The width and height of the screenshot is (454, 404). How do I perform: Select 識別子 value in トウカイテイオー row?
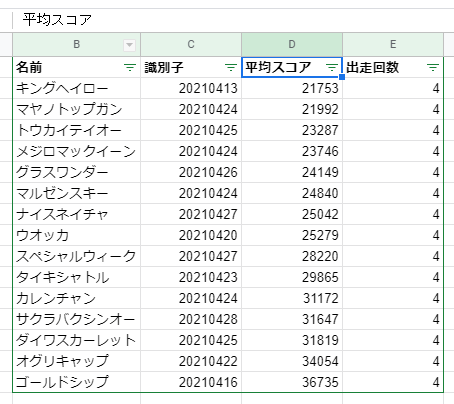coord(191,130)
